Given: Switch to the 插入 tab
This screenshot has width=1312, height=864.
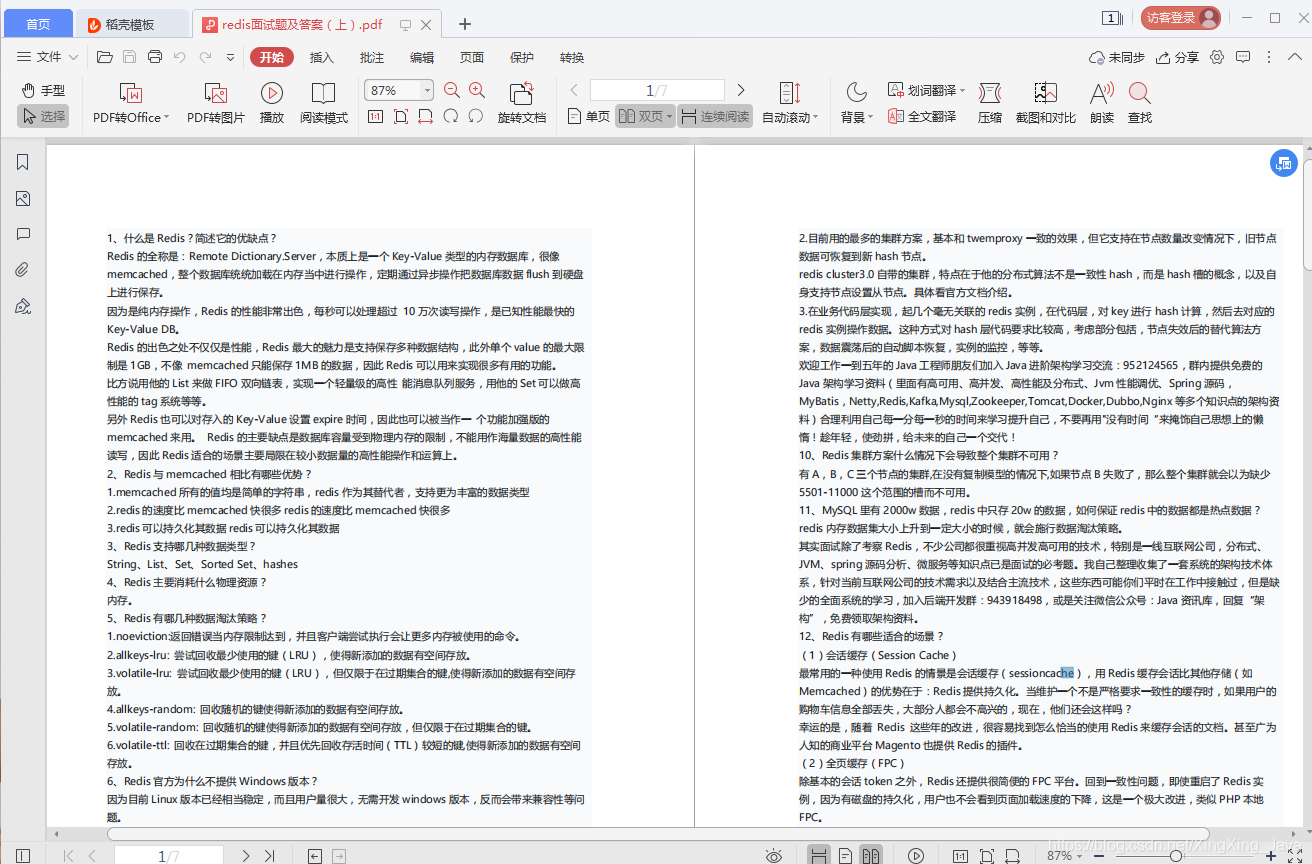Looking at the screenshot, I should point(322,57).
